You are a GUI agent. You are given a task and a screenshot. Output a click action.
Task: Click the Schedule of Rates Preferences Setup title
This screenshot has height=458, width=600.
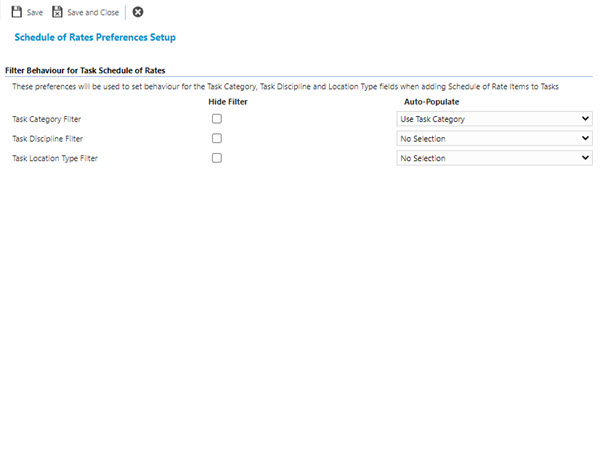click(x=95, y=38)
